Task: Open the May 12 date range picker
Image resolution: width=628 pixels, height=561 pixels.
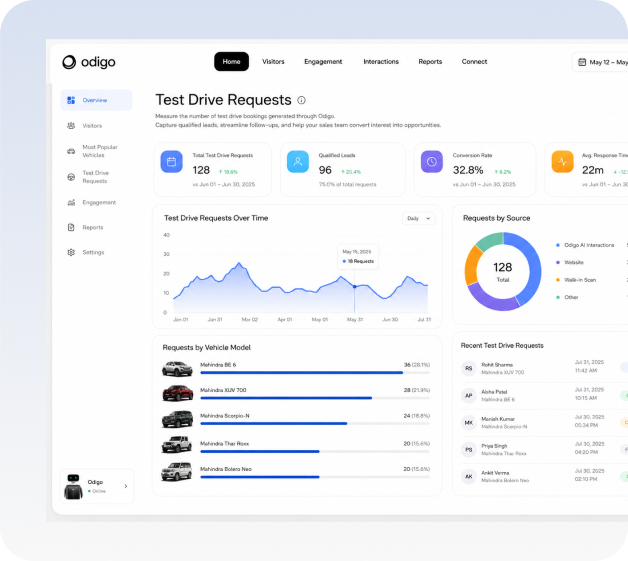Action: [601, 62]
